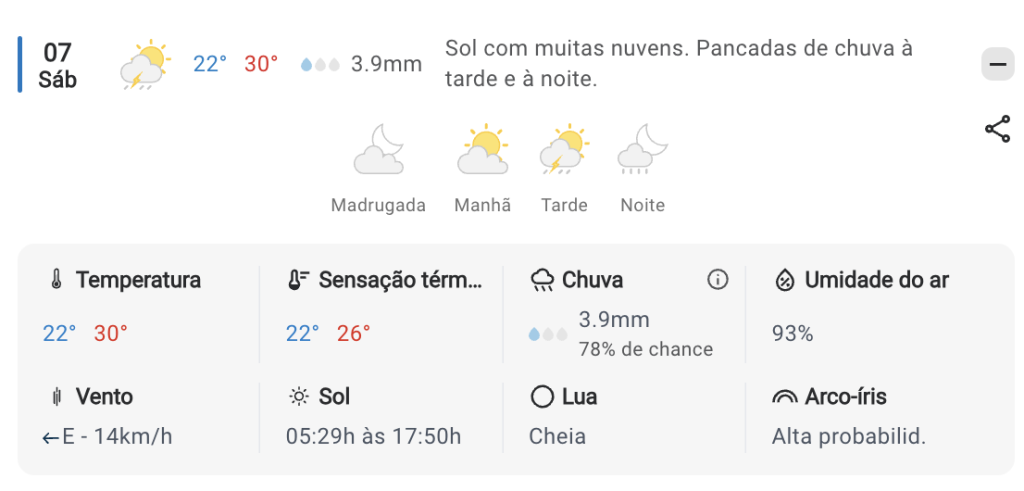The height and width of the screenshot is (491, 1024).
Task: Click the Alta probabilid. rainbow text
Action: (x=849, y=437)
